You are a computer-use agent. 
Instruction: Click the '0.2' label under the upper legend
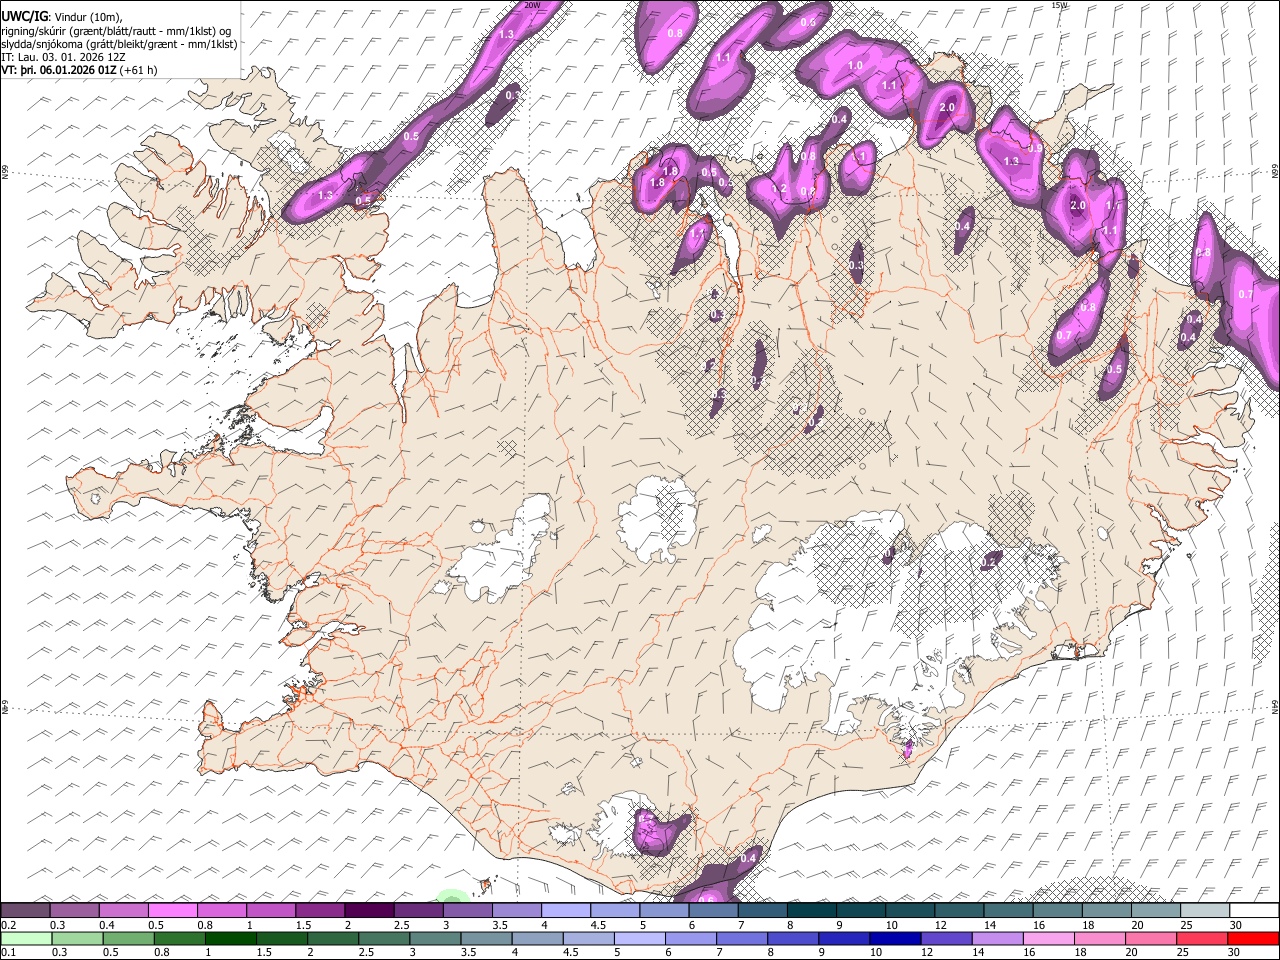tap(8, 924)
